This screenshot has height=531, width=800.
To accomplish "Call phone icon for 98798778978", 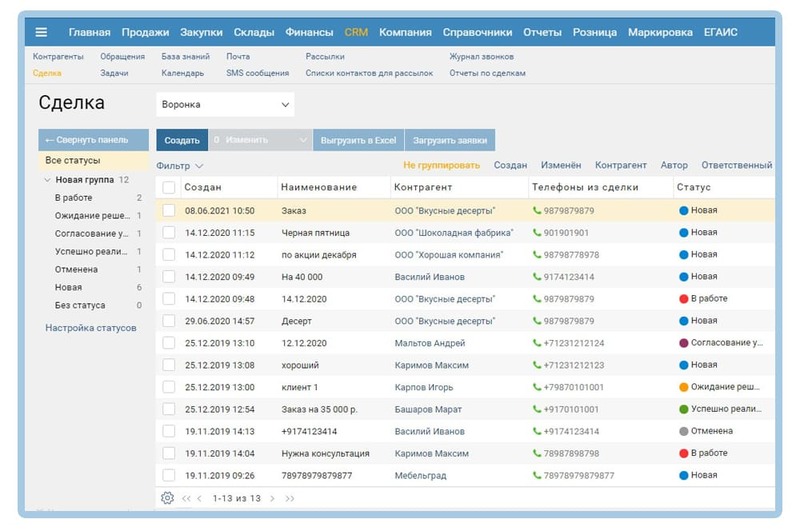I will (537, 255).
